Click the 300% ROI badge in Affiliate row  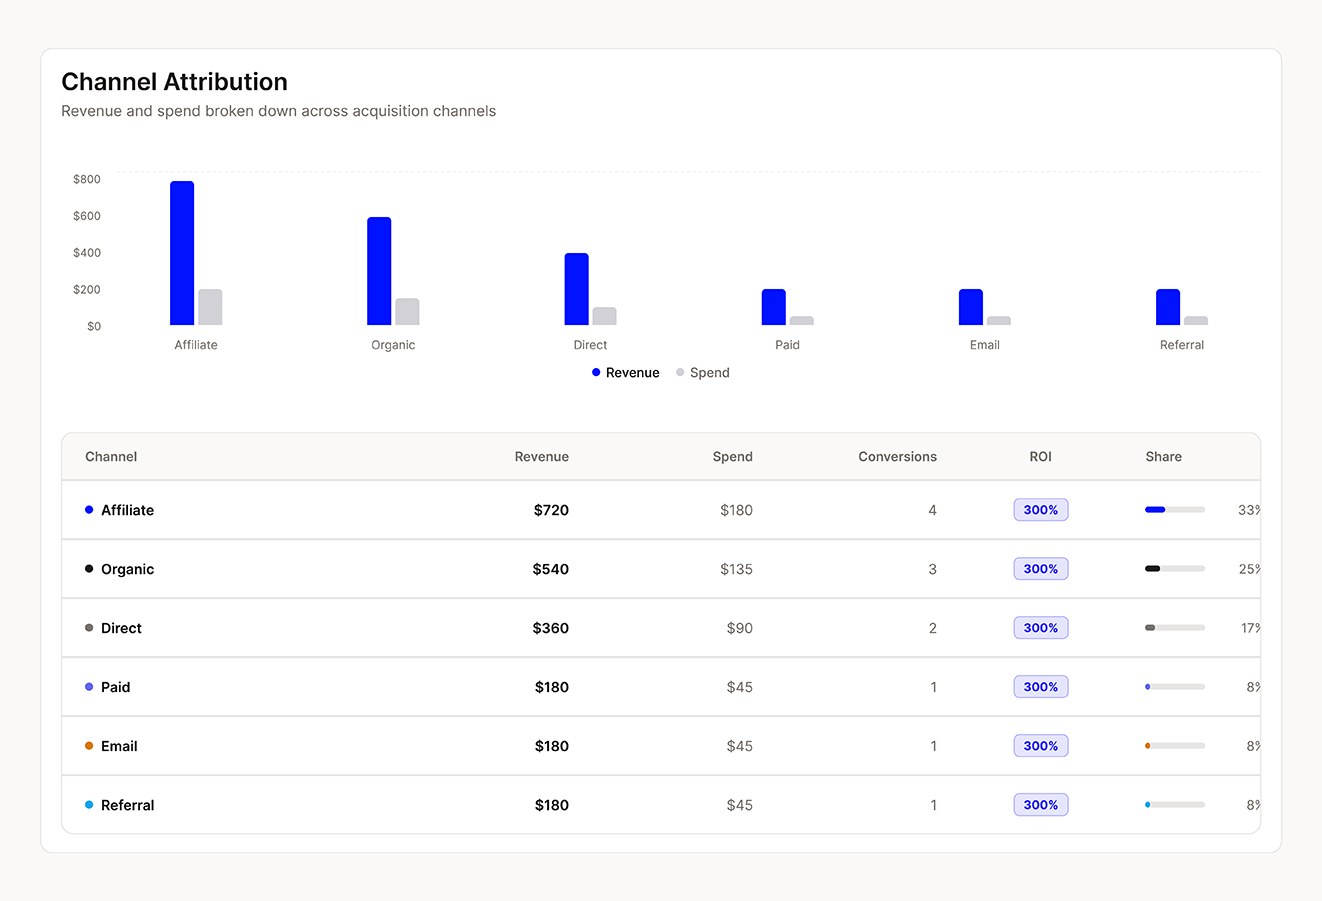[x=1041, y=510]
